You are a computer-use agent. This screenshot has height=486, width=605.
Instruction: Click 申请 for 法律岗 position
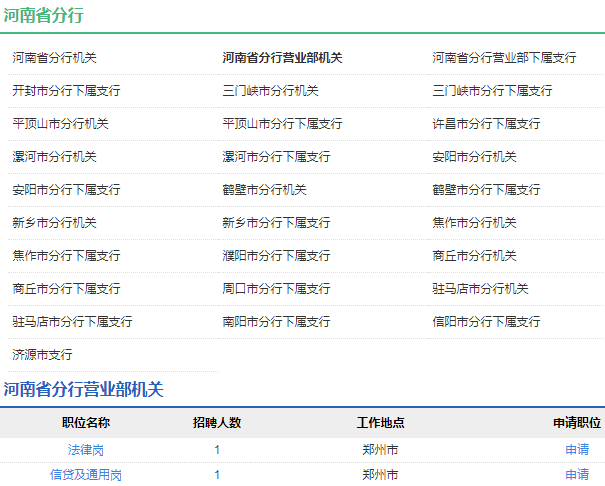pos(577,450)
